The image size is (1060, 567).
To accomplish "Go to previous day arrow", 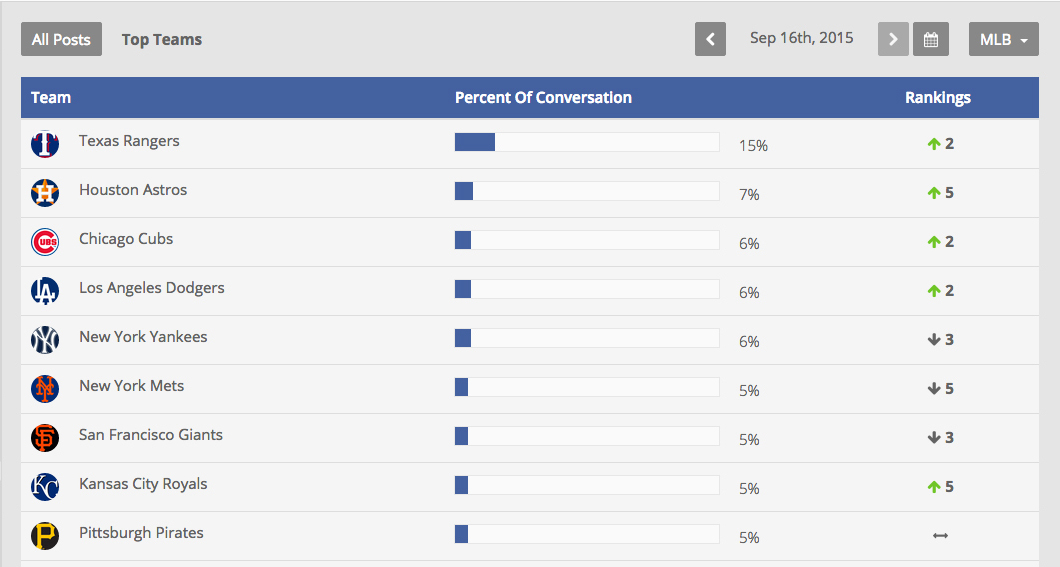I will (x=710, y=40).
